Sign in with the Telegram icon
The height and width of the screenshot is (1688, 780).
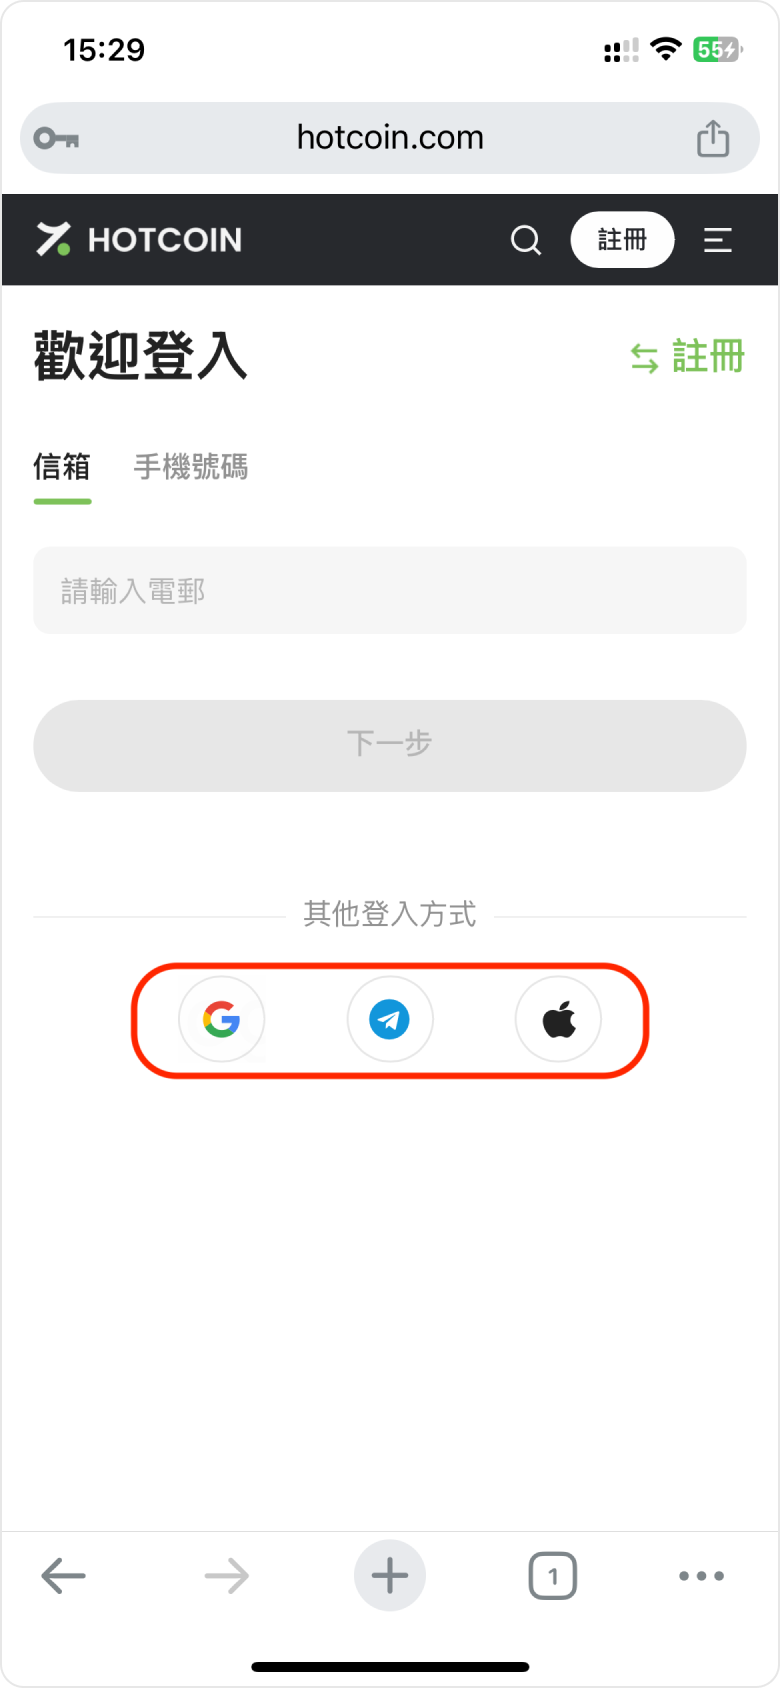pyautogui.click(x=390, y=1019)
